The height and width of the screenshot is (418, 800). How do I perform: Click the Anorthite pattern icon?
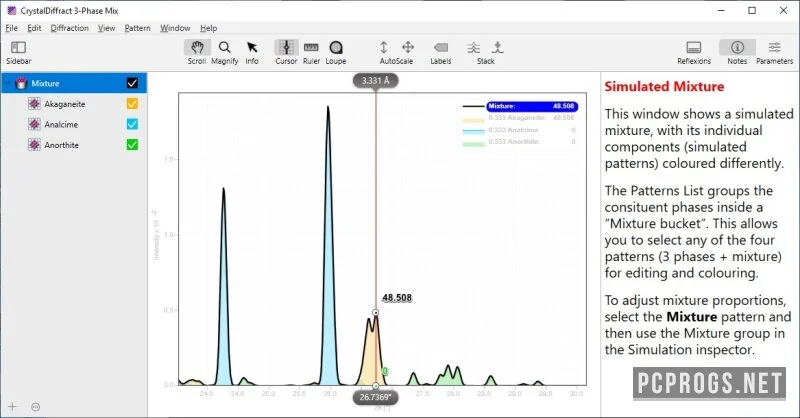click(34, 145)
